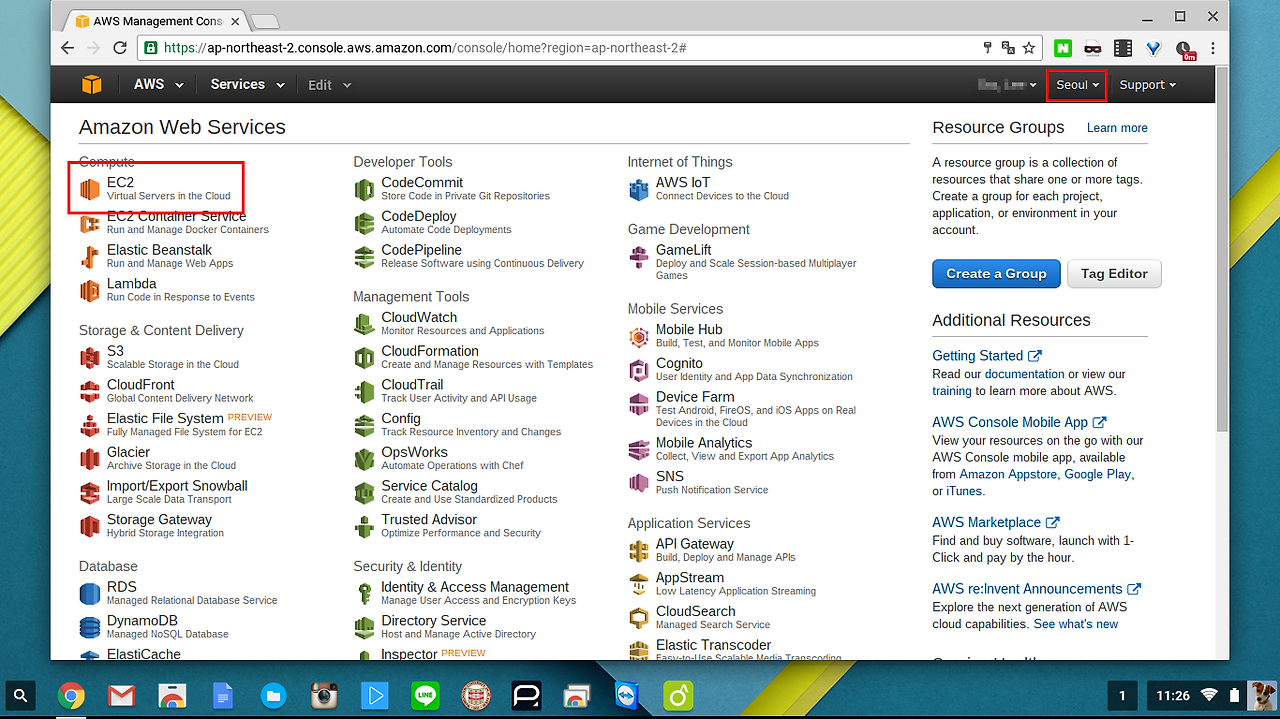Open the Directory Service link

click(433, 621)
